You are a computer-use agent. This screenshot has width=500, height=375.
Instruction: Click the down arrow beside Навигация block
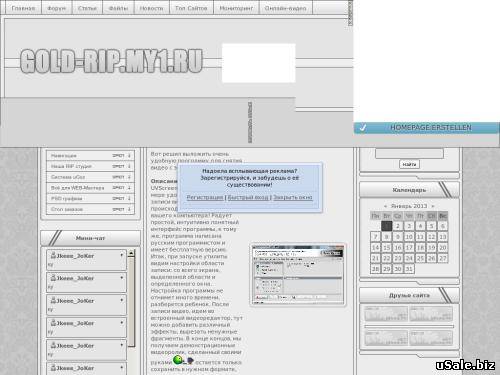129,155
